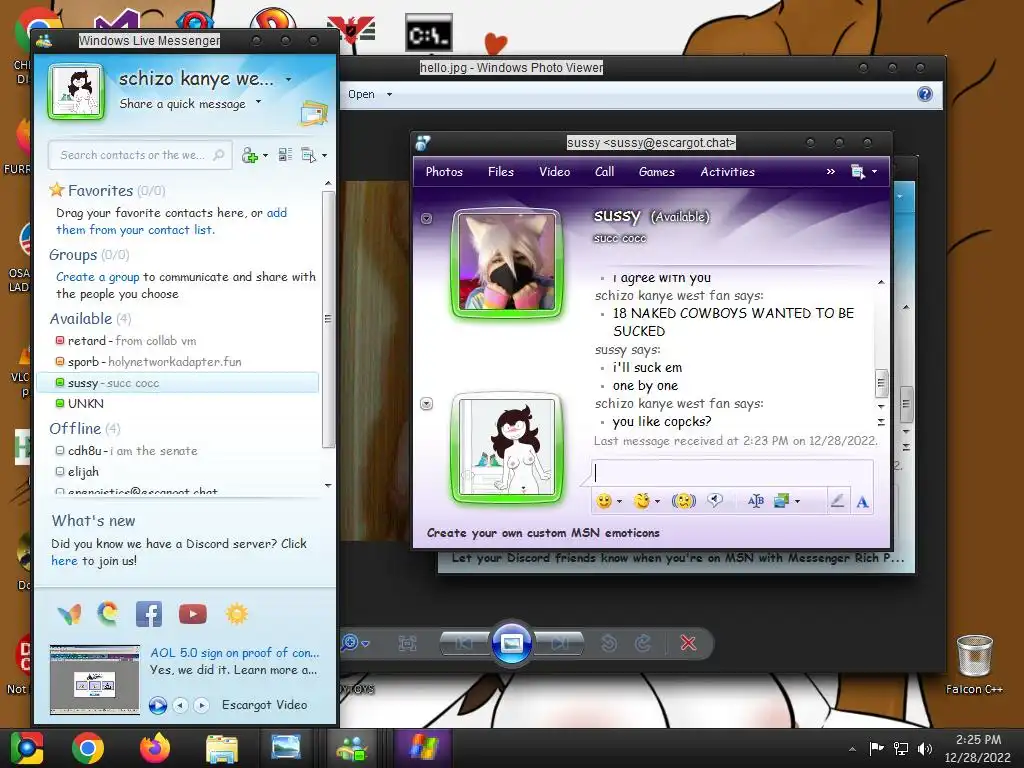This screenshot has width=1024, height=768.
Task: Open the YouTube icon in Messenger
Action: (x=193, y=614)
